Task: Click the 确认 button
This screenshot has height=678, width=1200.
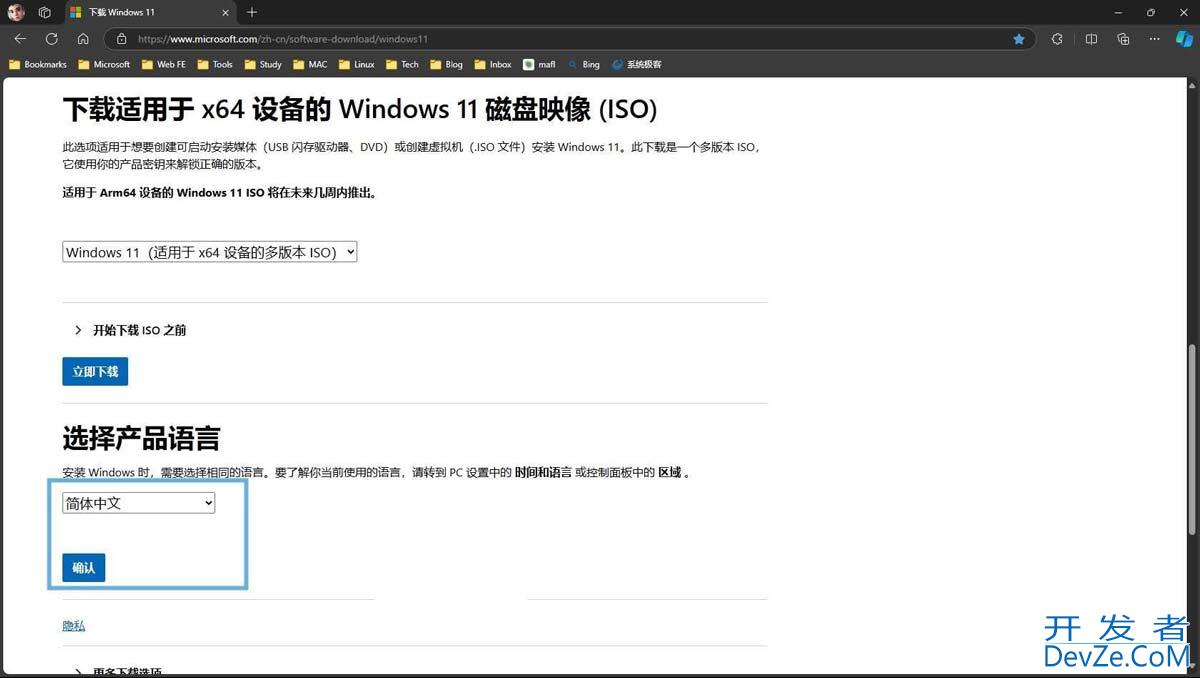Action: (84, 567)
